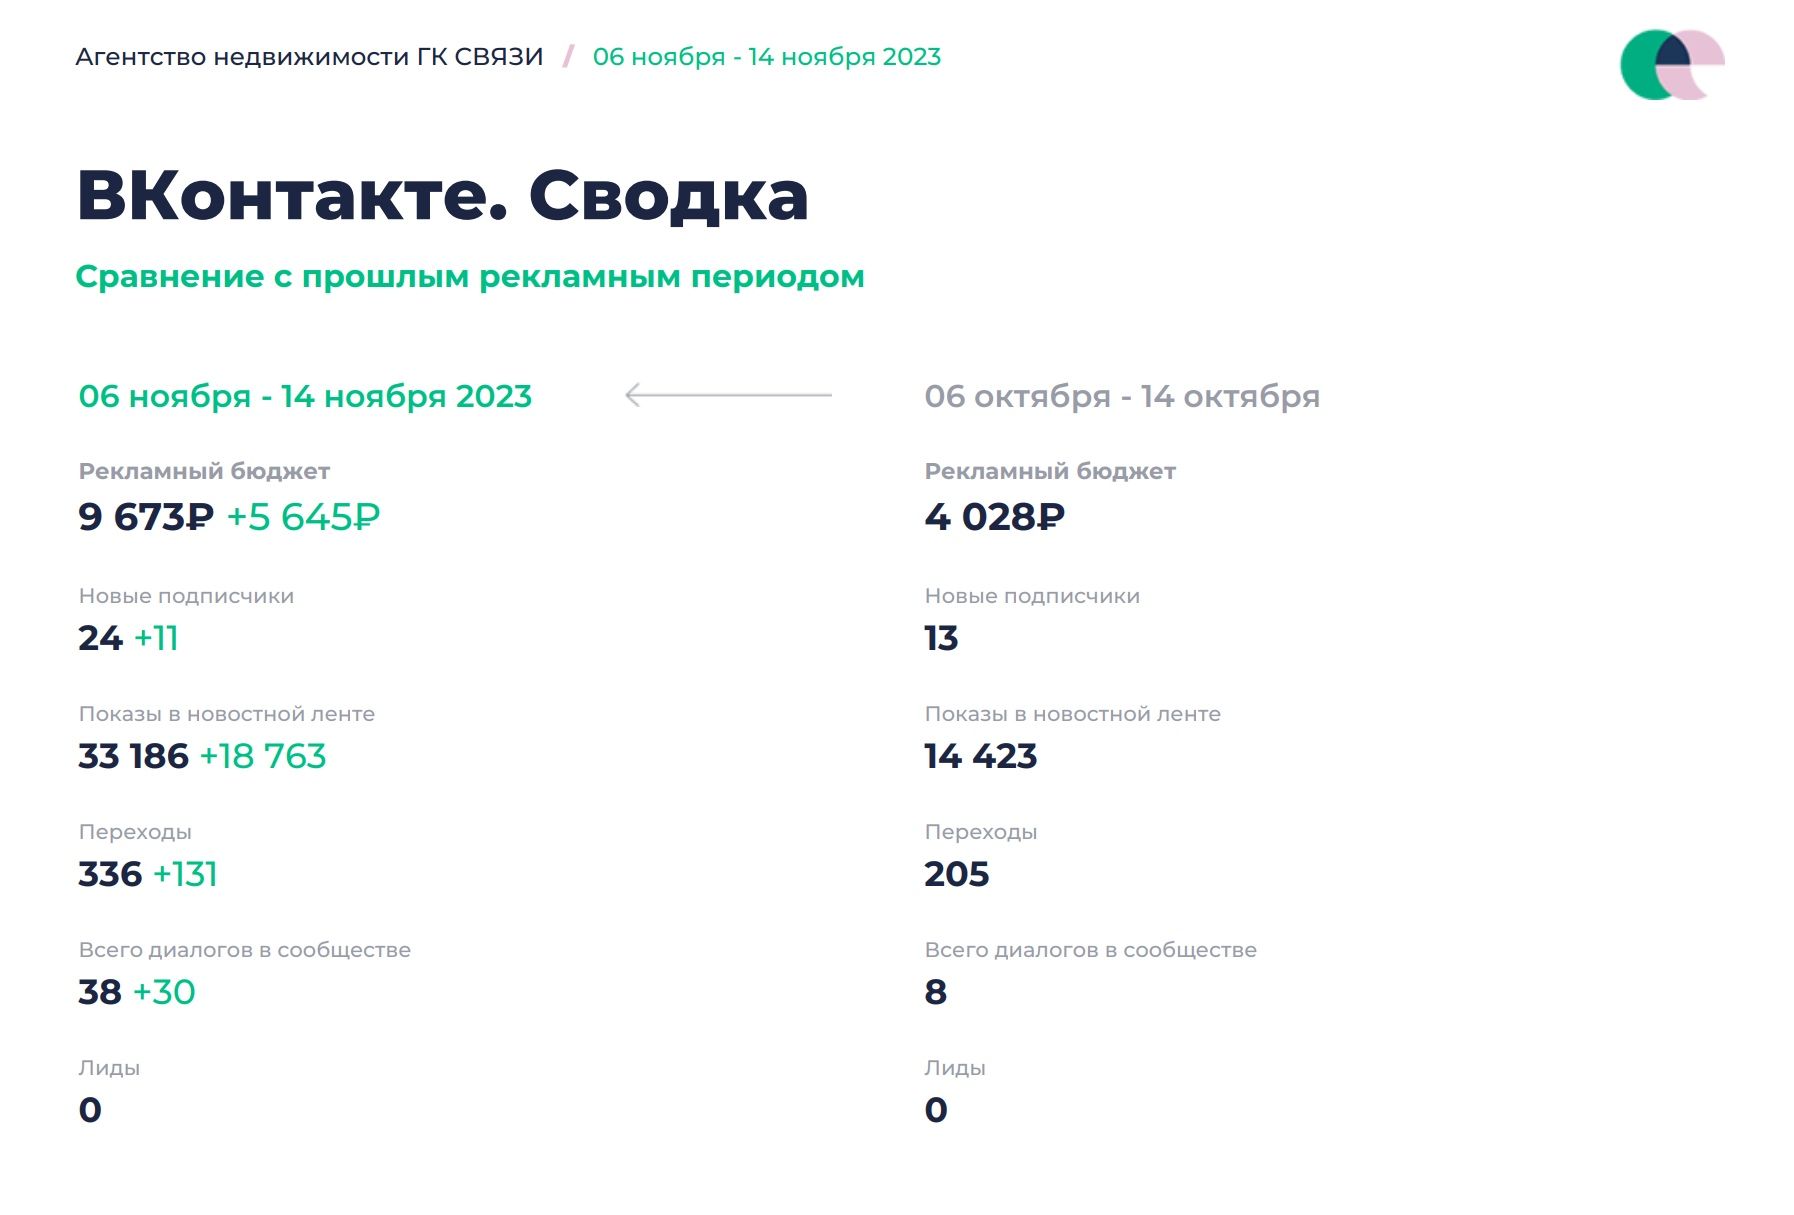Click subtitle 'Сравнение с прошлым рекламным периодом'
1794x1215 pixels.
point(470,277)
